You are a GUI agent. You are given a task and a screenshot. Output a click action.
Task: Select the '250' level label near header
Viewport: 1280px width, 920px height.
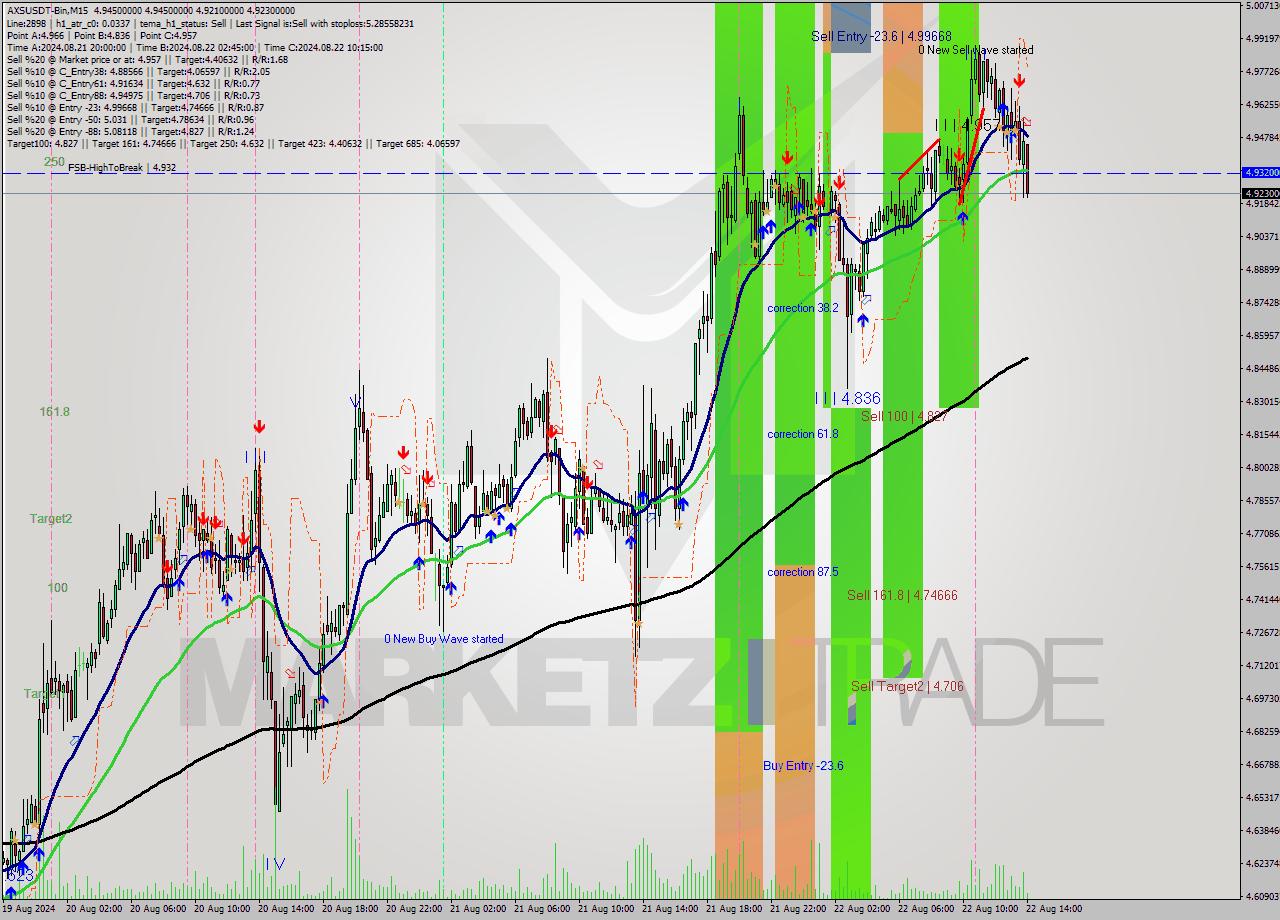click(54, 161)
